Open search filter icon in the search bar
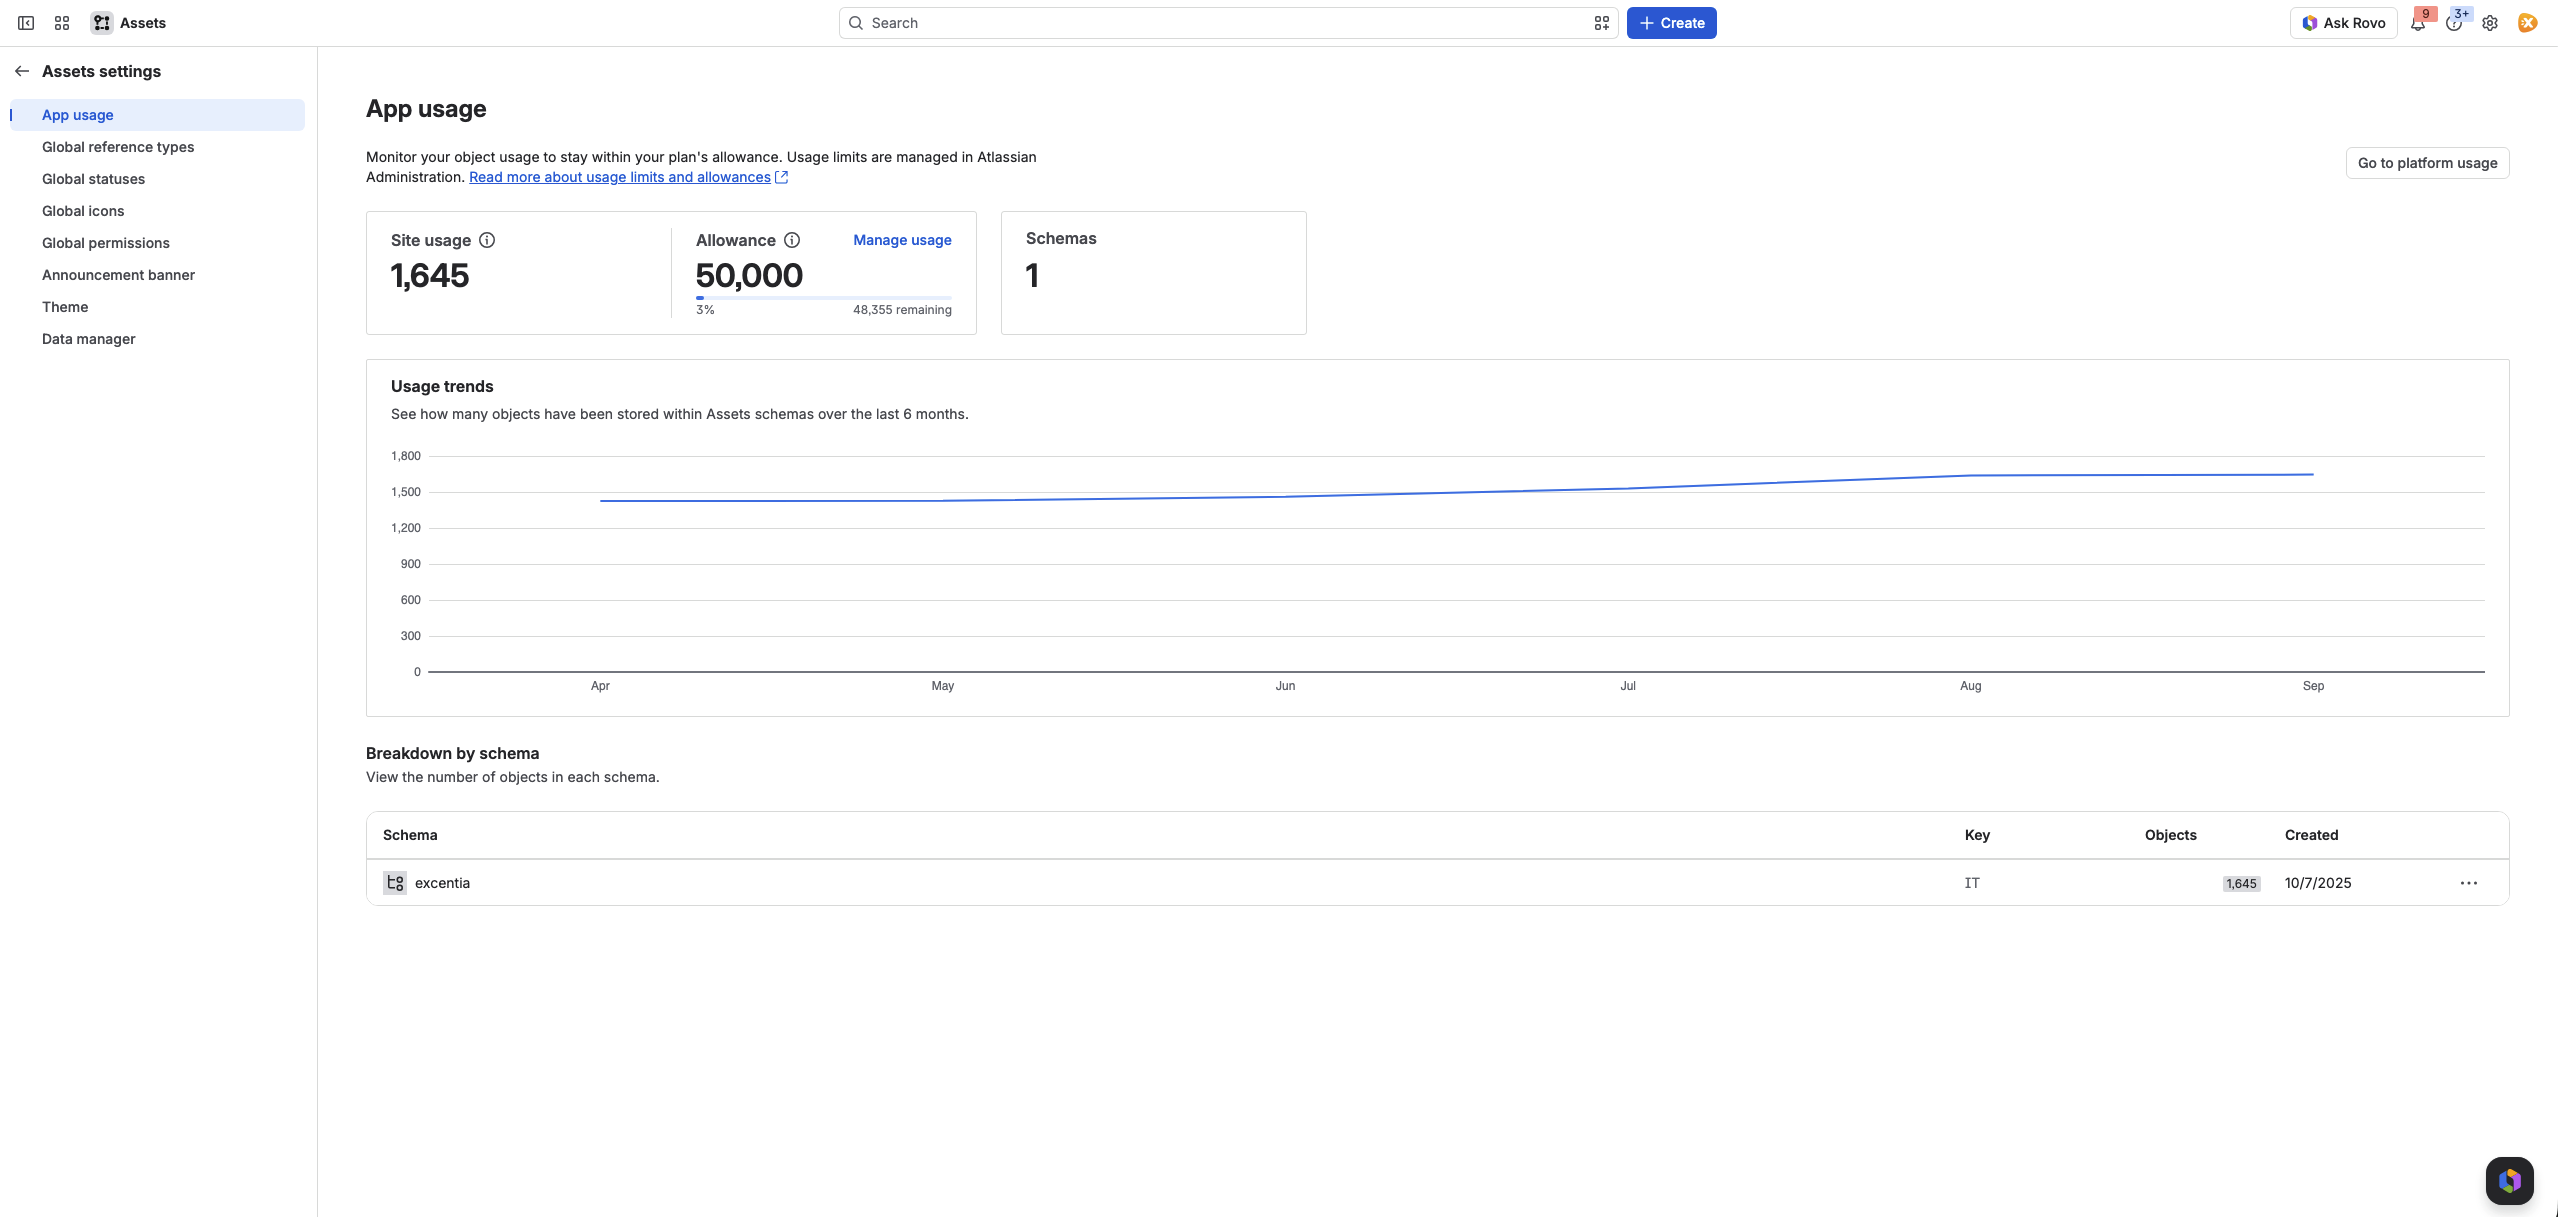This screenshot has width=2558, height=1217. coord(1601,23)
